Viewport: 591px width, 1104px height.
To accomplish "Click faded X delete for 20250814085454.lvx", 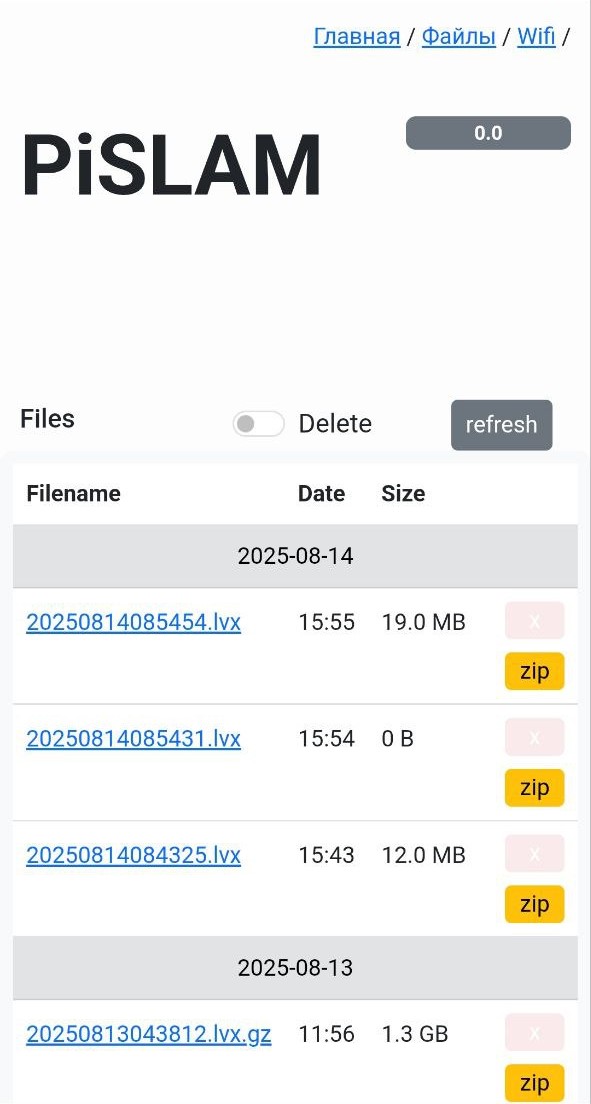I will 535,620.
